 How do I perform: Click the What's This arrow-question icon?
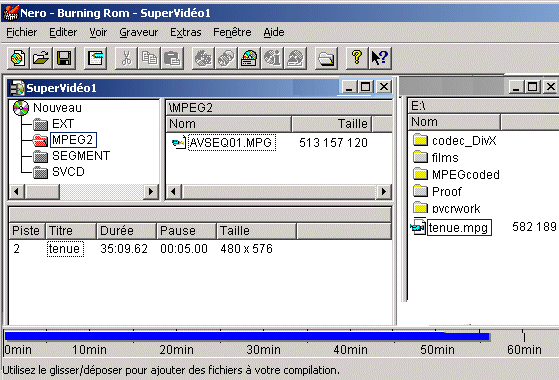(380, 58)
